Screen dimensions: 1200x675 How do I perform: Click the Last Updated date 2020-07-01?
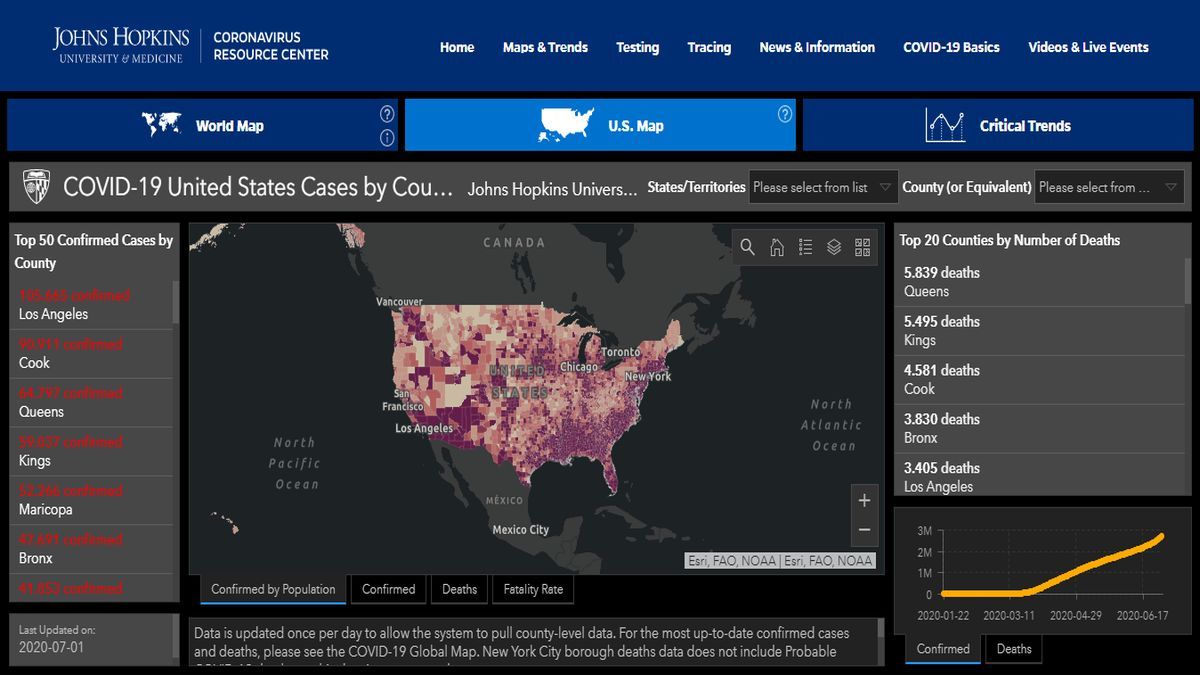point(51,647)
